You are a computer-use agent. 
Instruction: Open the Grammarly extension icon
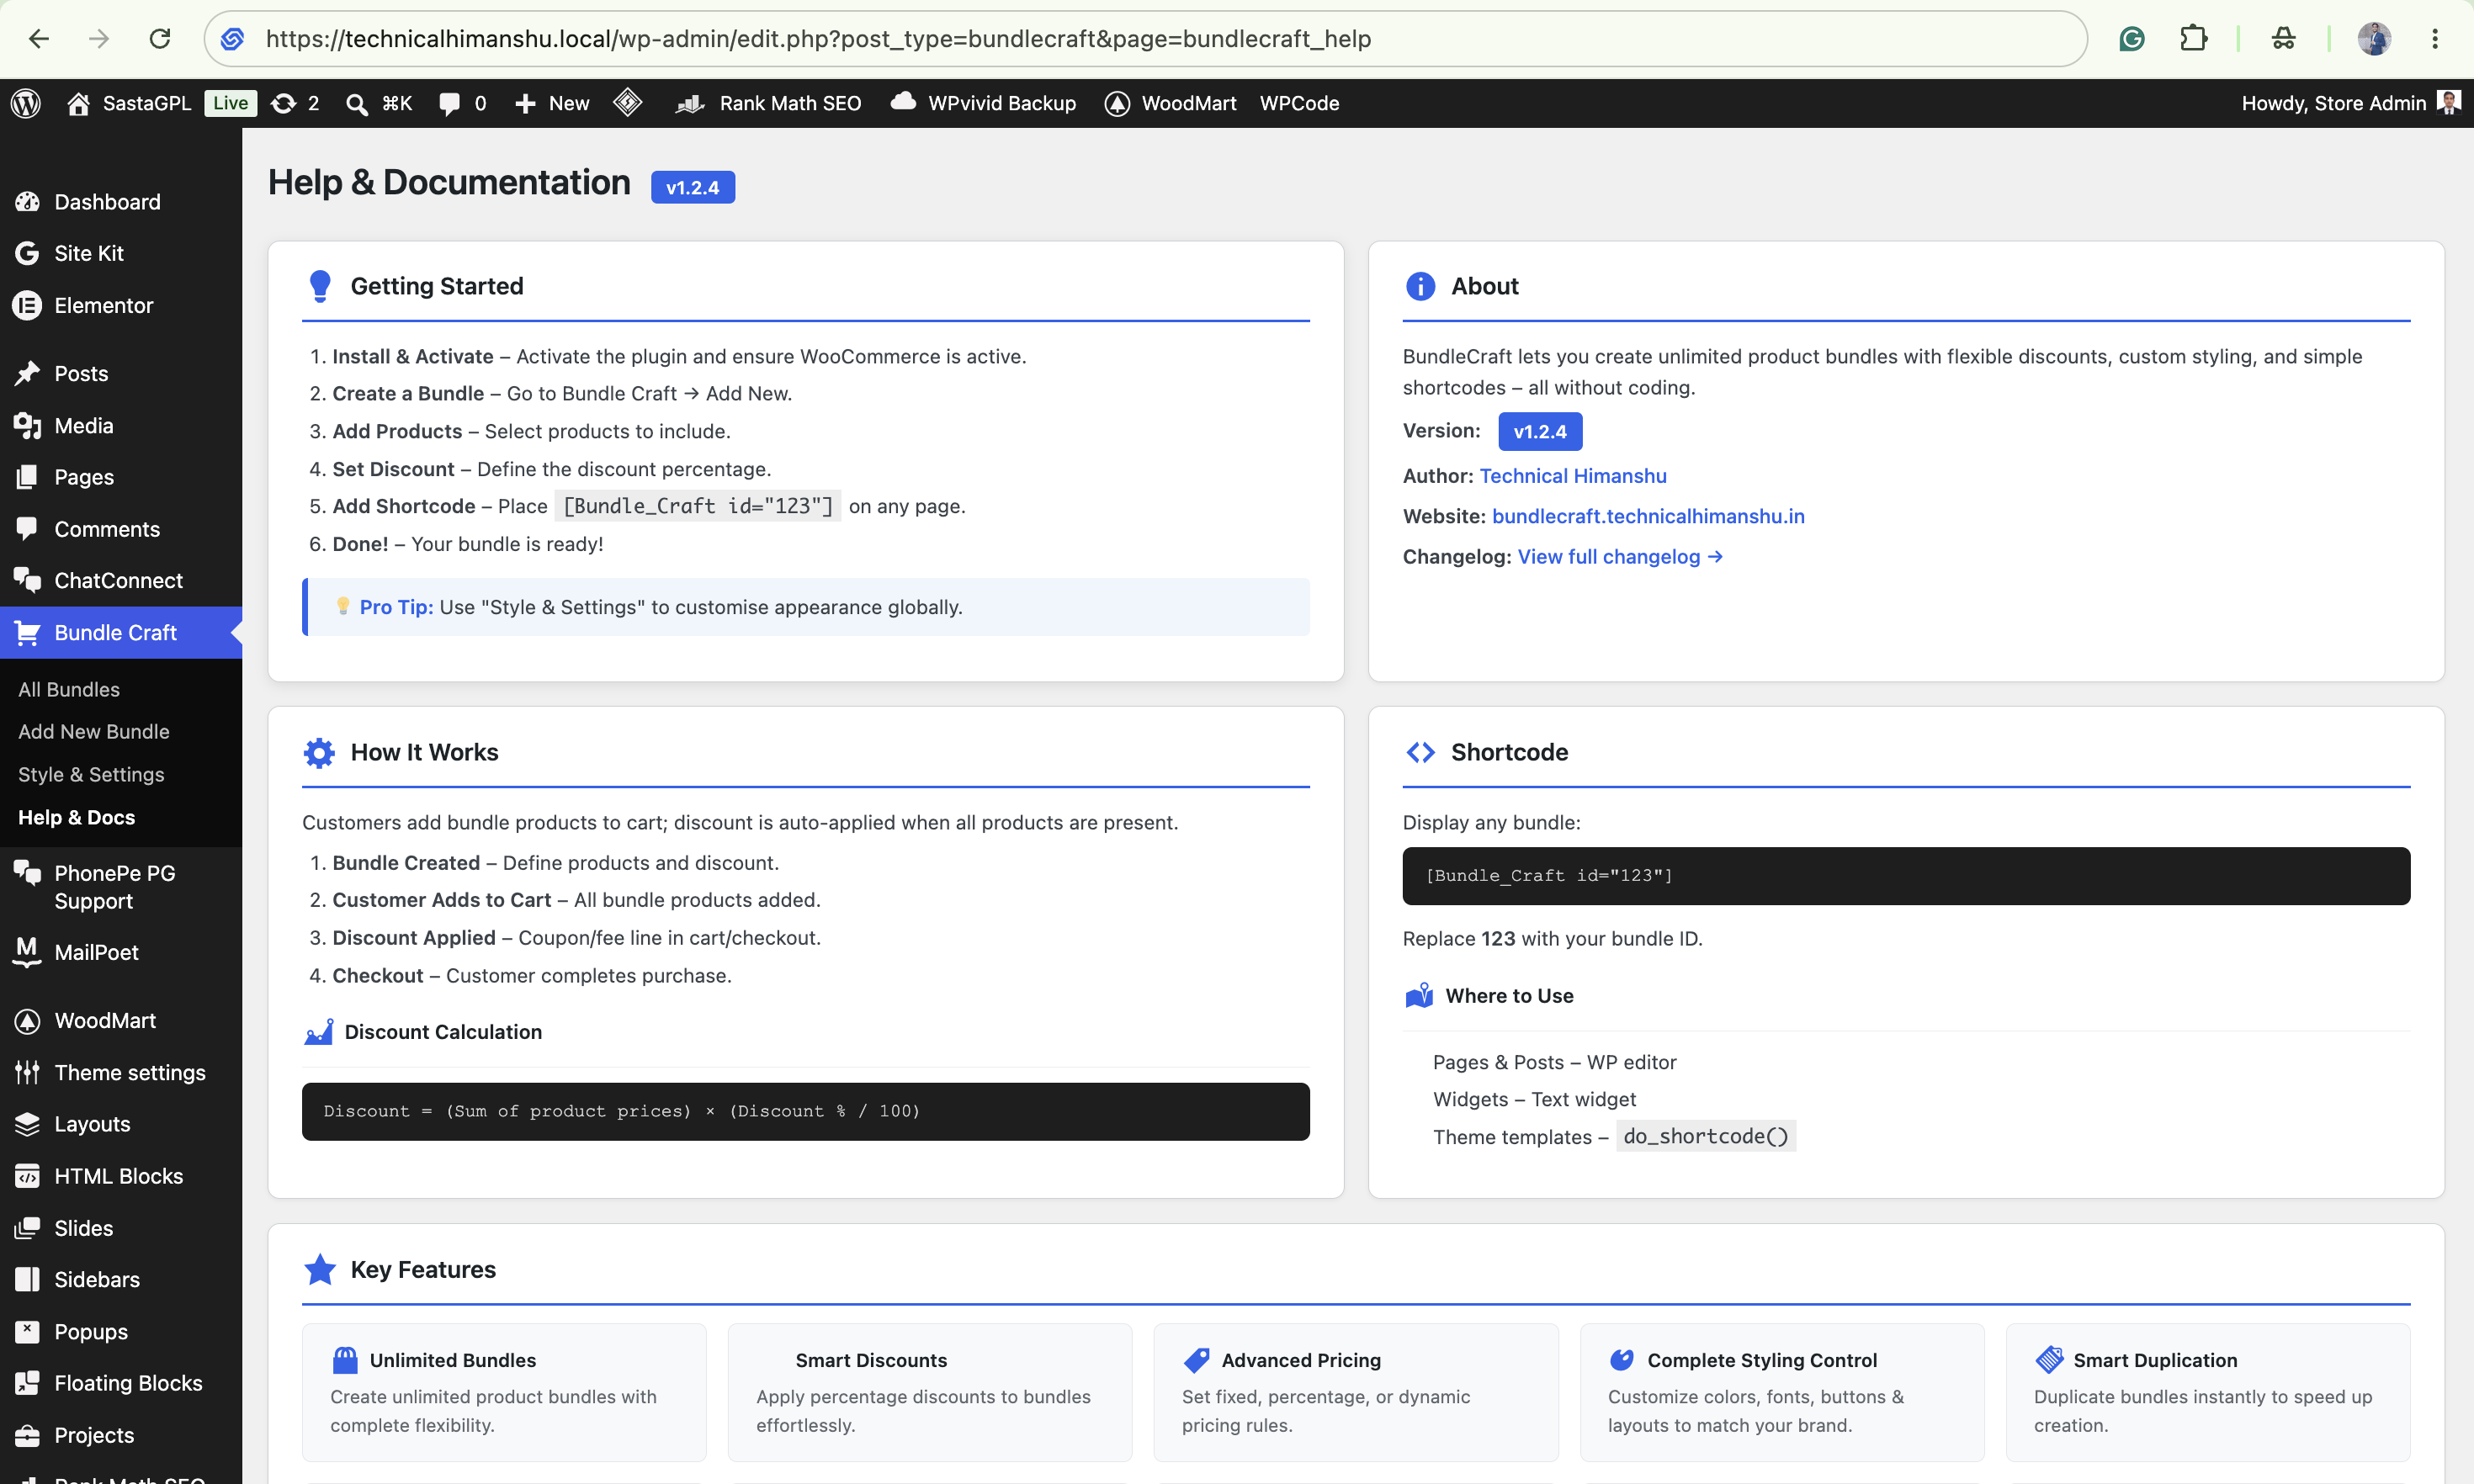pos(2132,39)
